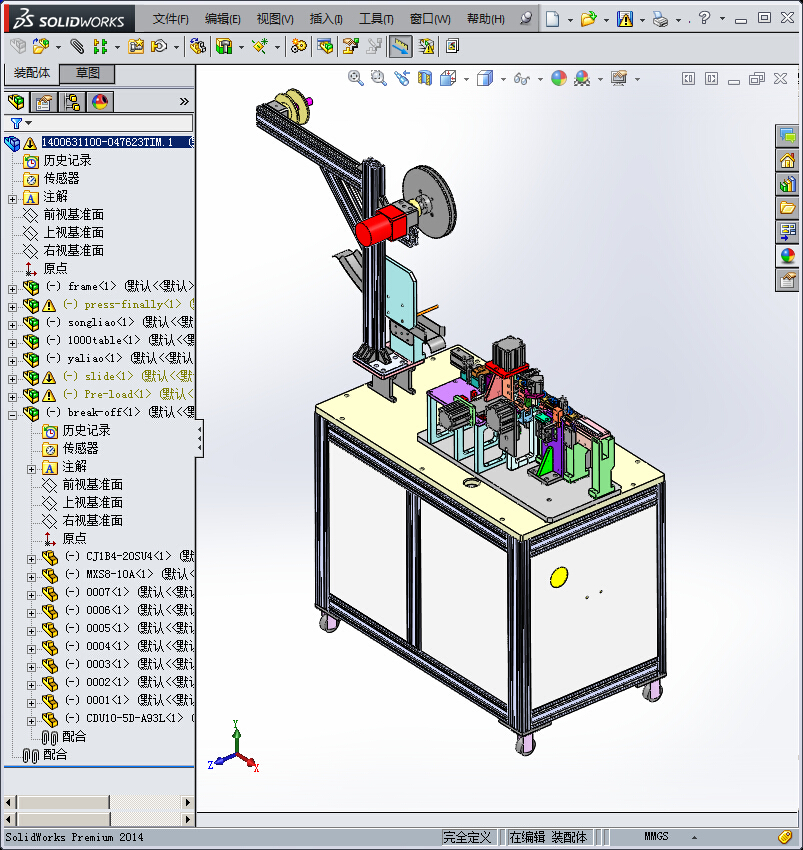Image resolution: width=803 pixels, height=850 pixels.
Task: Open the File Explorer folder pane
Action: [787, 208]
